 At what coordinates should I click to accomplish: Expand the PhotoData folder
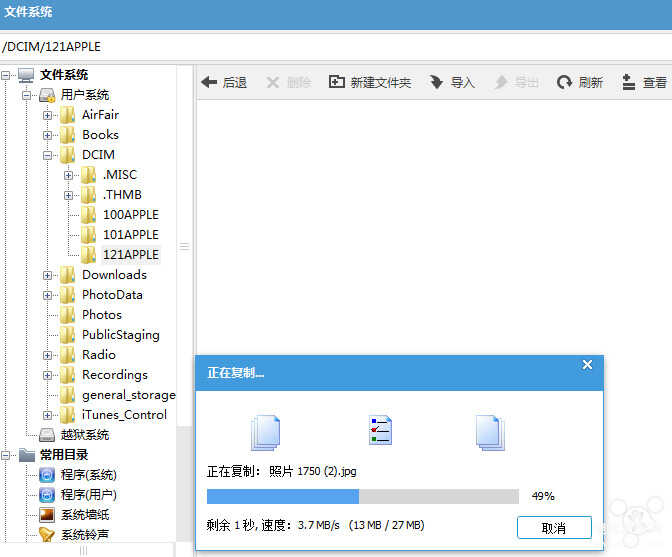47,295
